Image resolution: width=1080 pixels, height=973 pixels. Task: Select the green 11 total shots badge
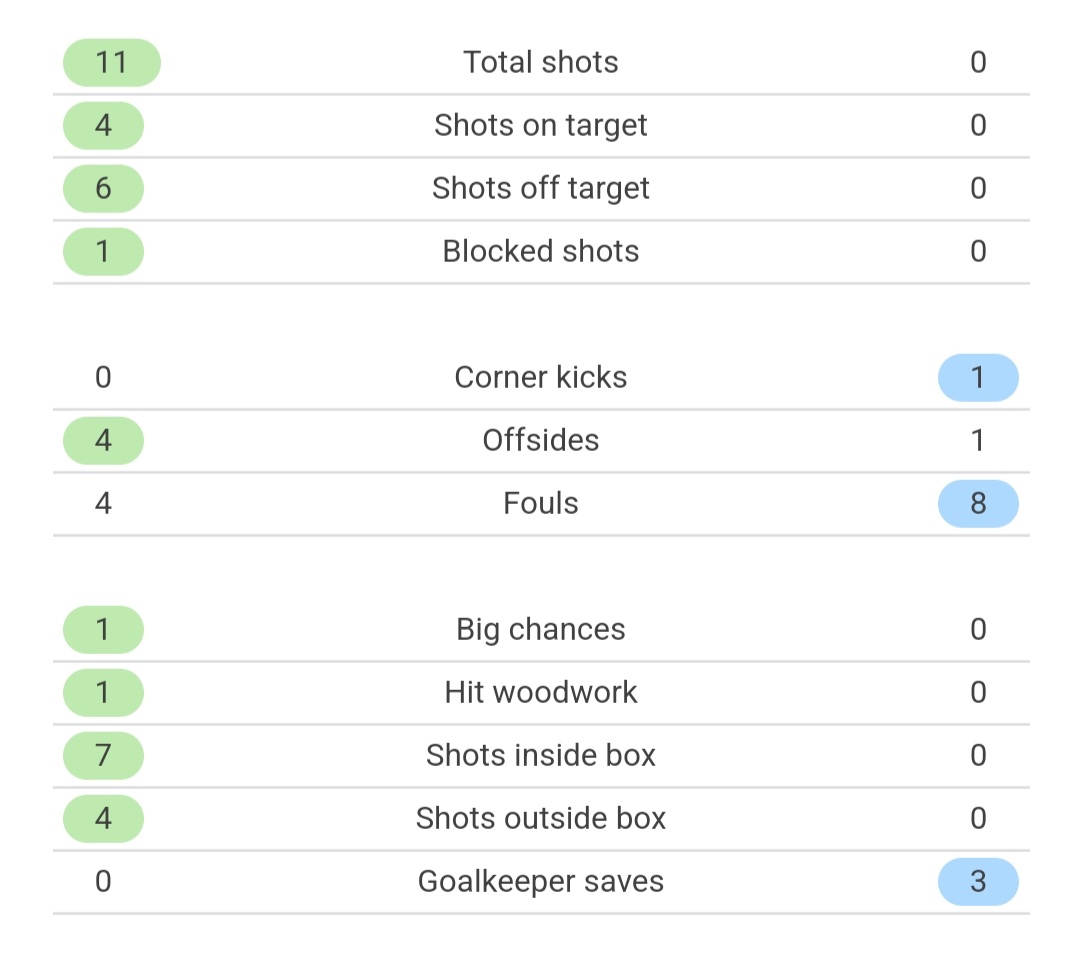tap(112, 63)
